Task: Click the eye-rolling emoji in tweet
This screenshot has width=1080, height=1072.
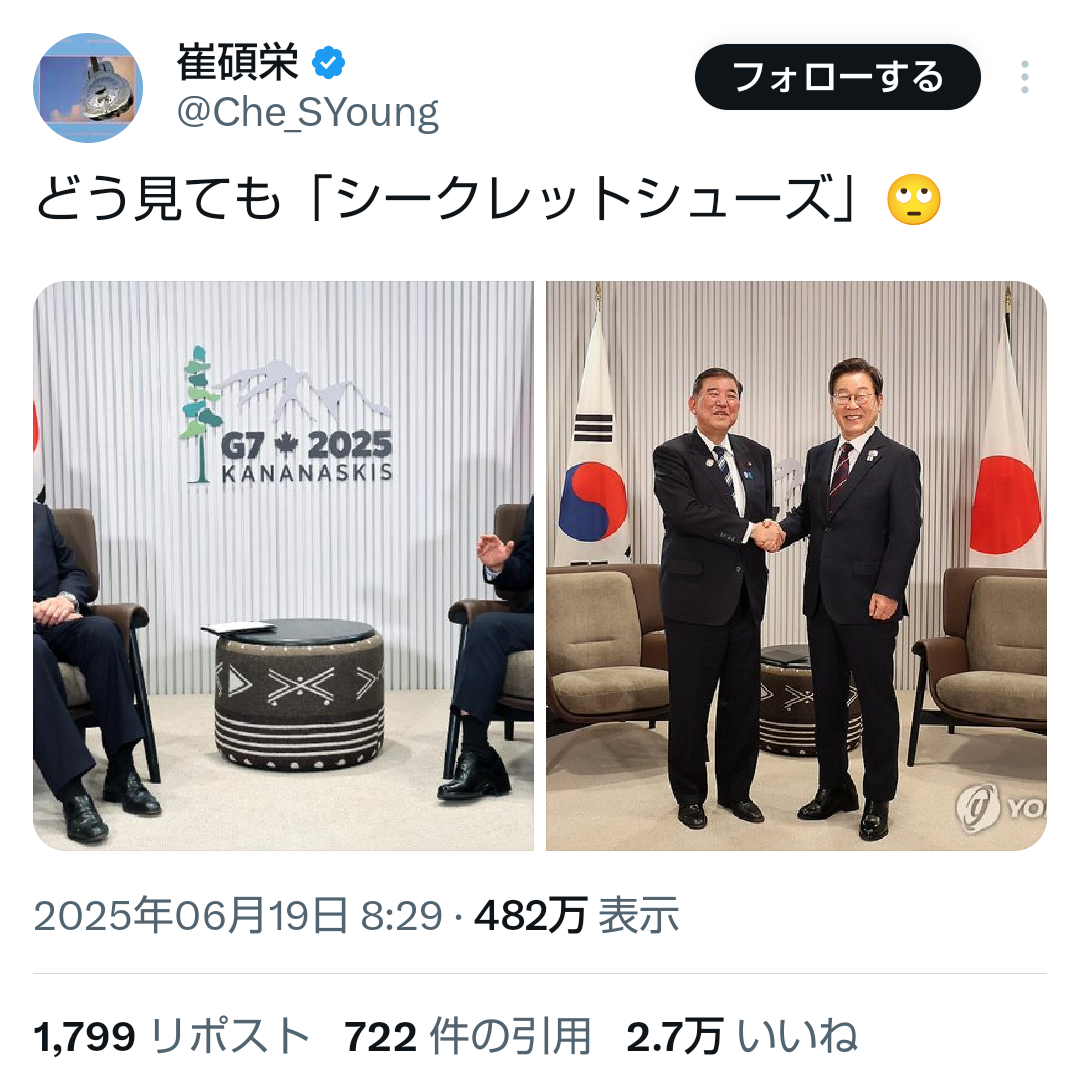Action: pyautogui.click(x=913, y=200)
